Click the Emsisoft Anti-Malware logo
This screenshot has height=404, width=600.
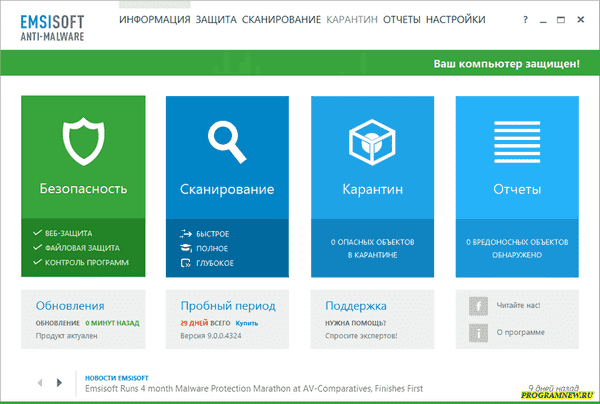click(52, 28)
